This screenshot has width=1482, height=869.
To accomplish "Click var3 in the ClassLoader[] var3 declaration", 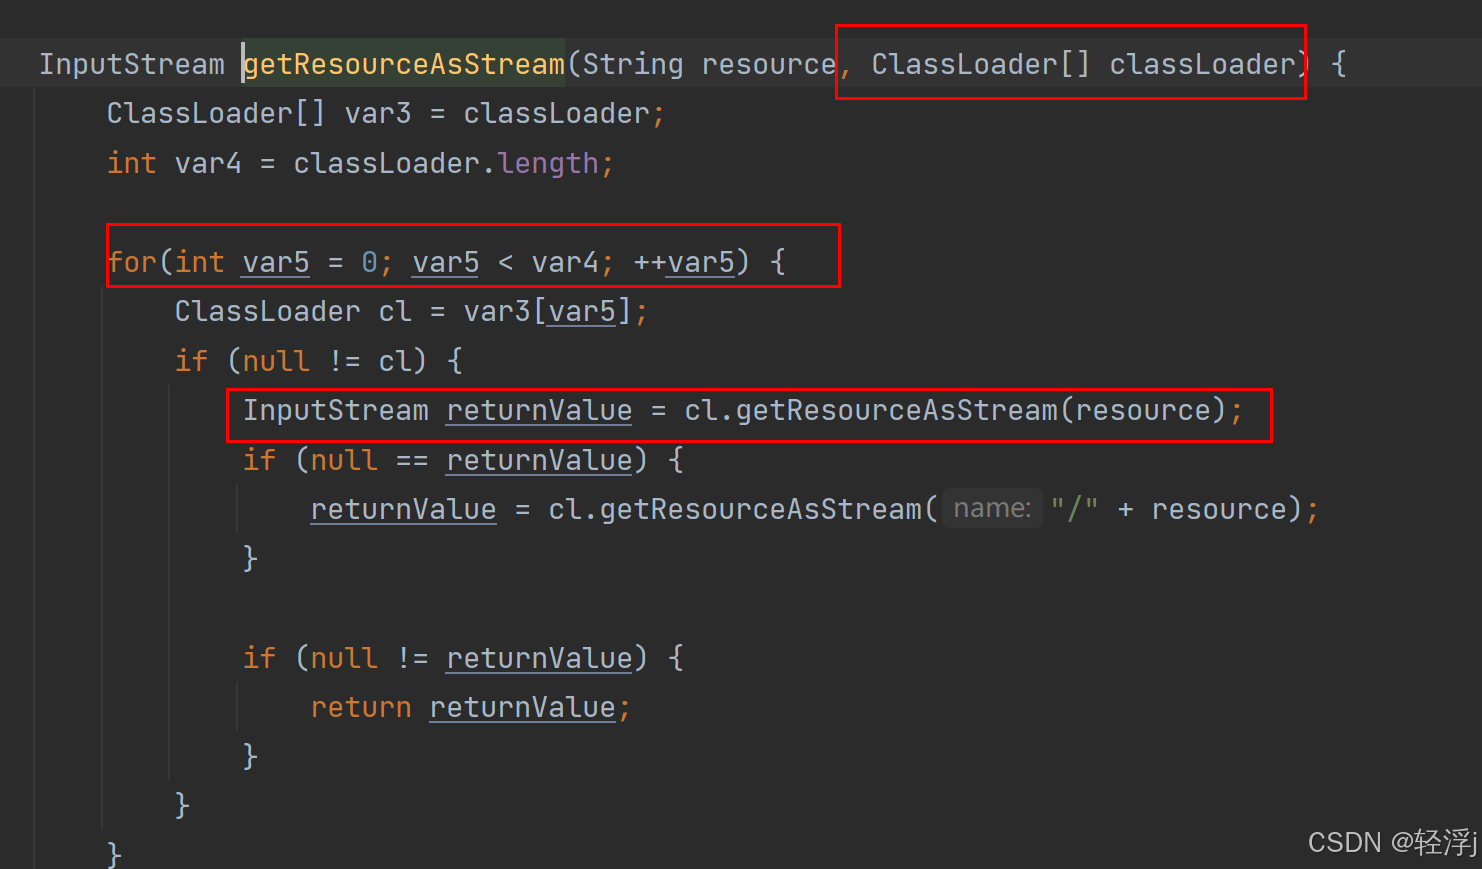I will (378, 113).
